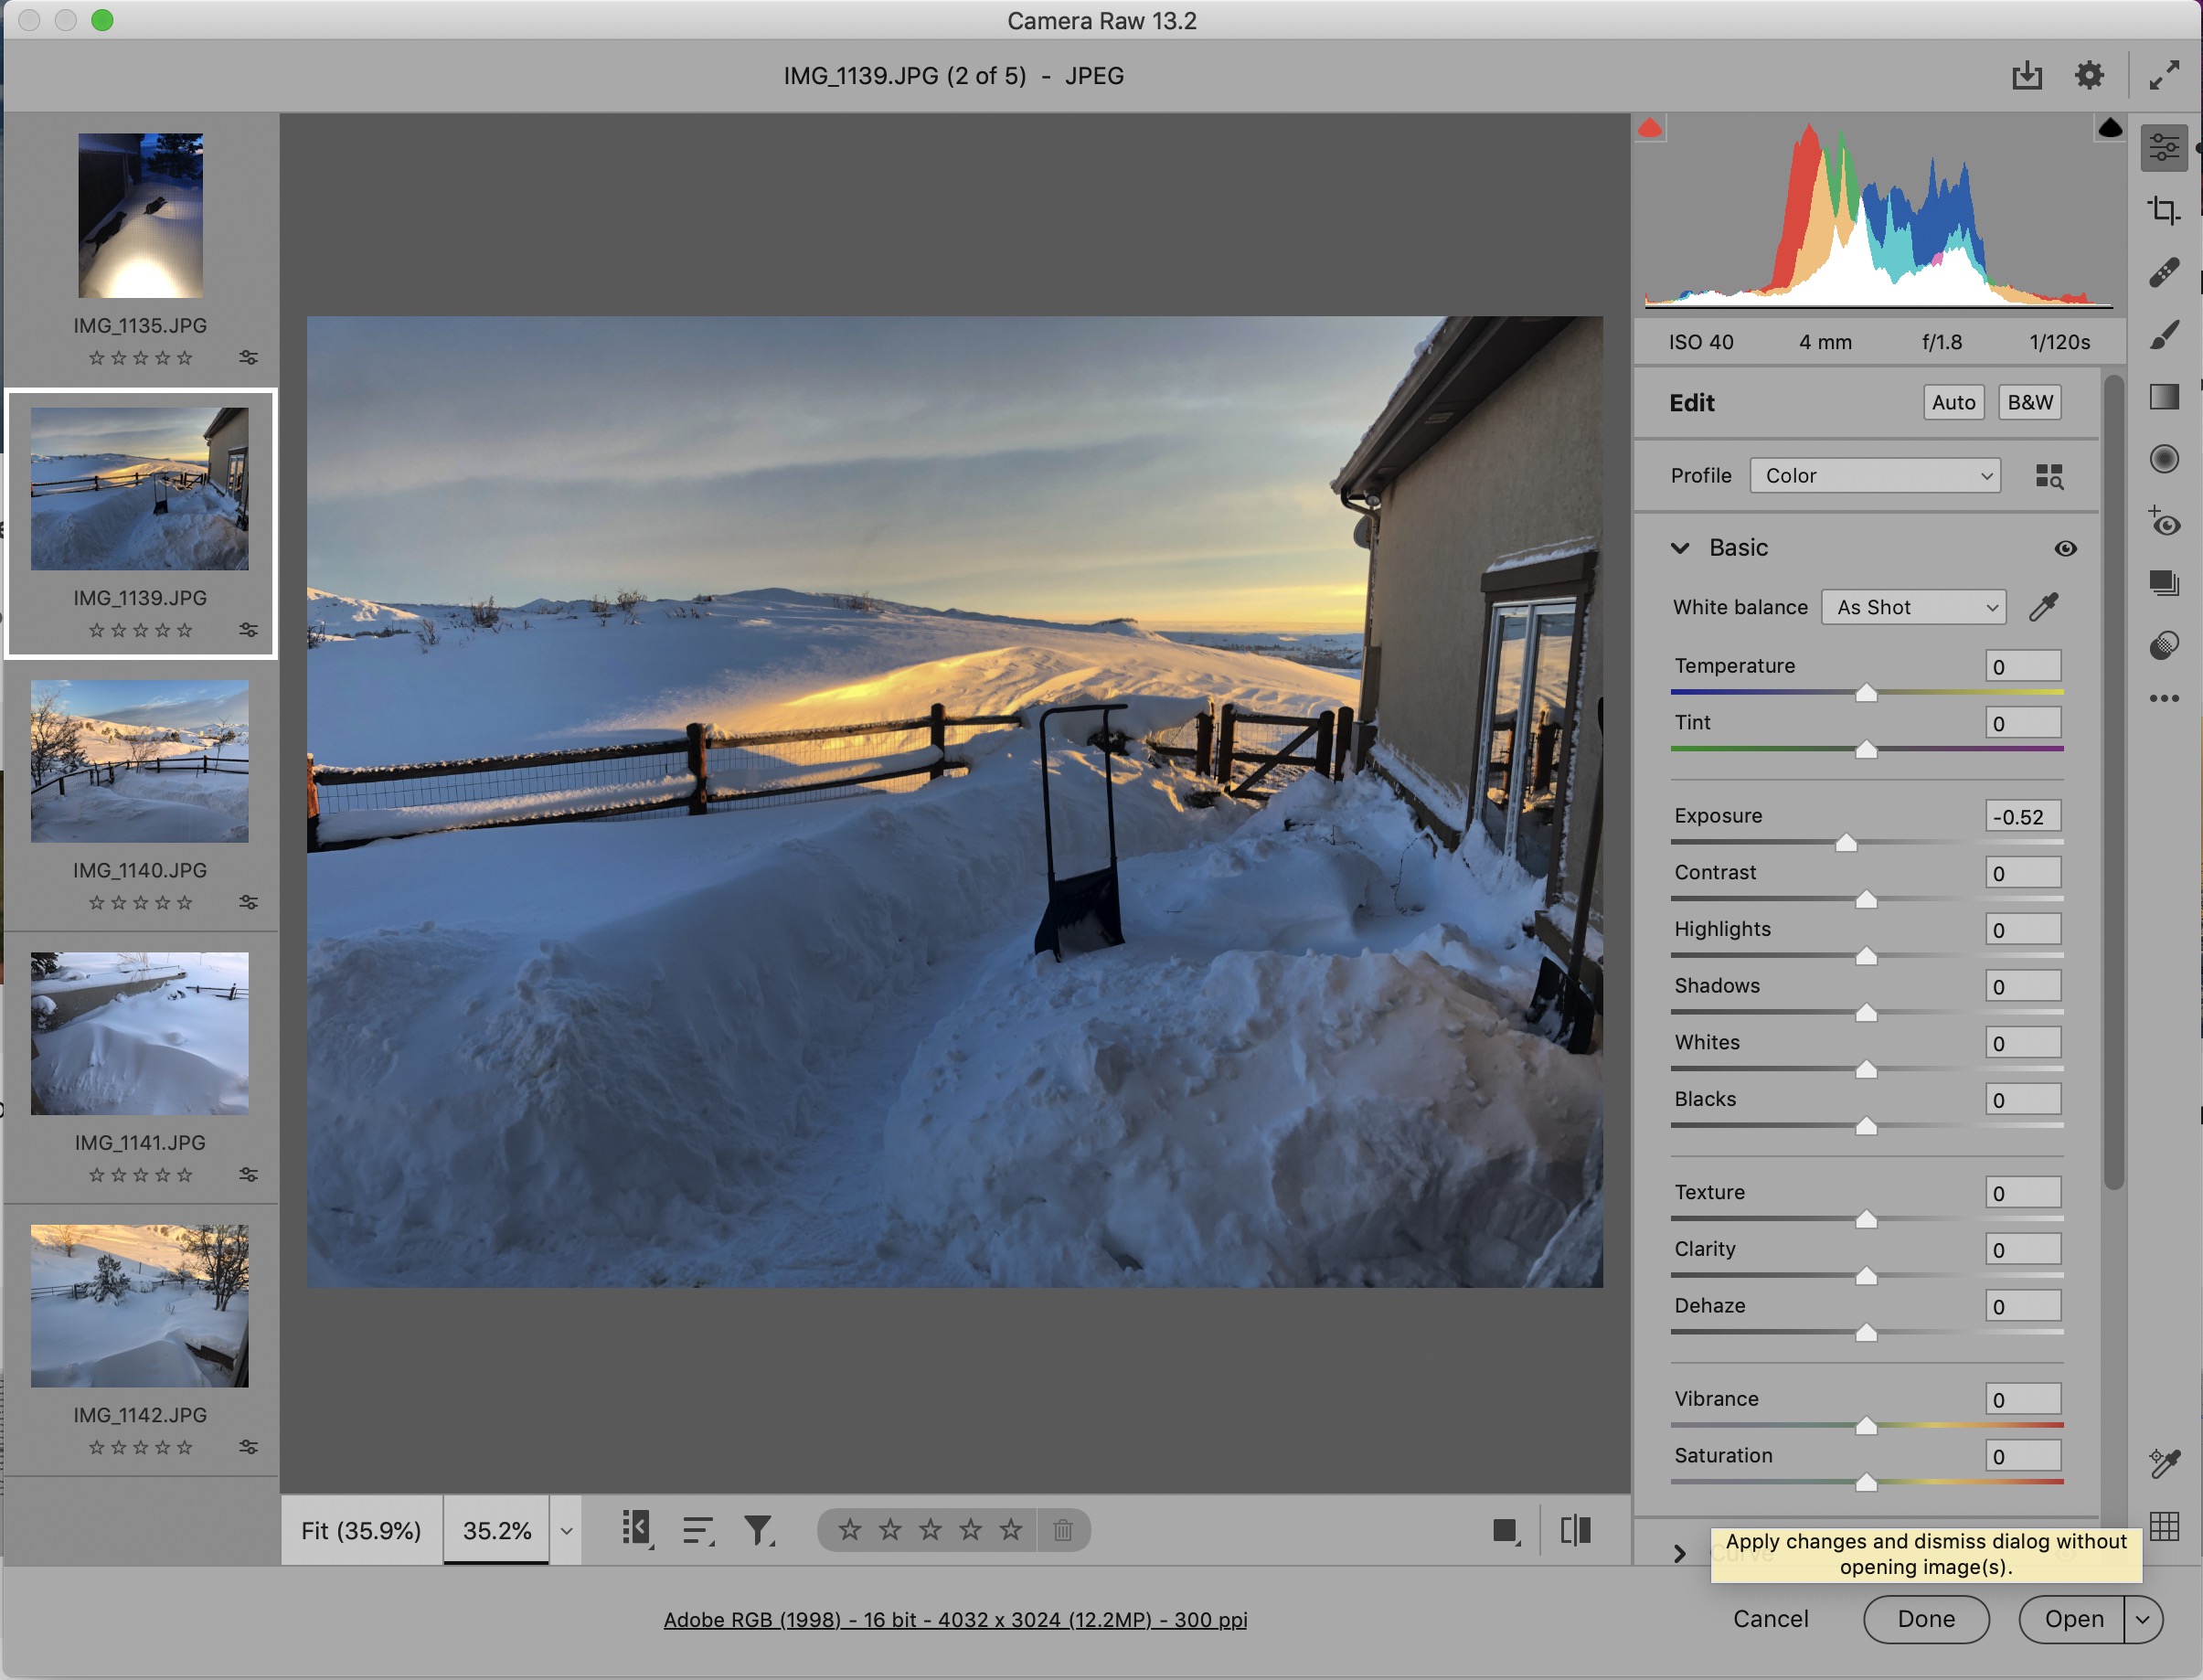The image size is (2203, 1680).
Task: Open the Presets panel
Action: pyautogui.click(x=2164, y=645)
